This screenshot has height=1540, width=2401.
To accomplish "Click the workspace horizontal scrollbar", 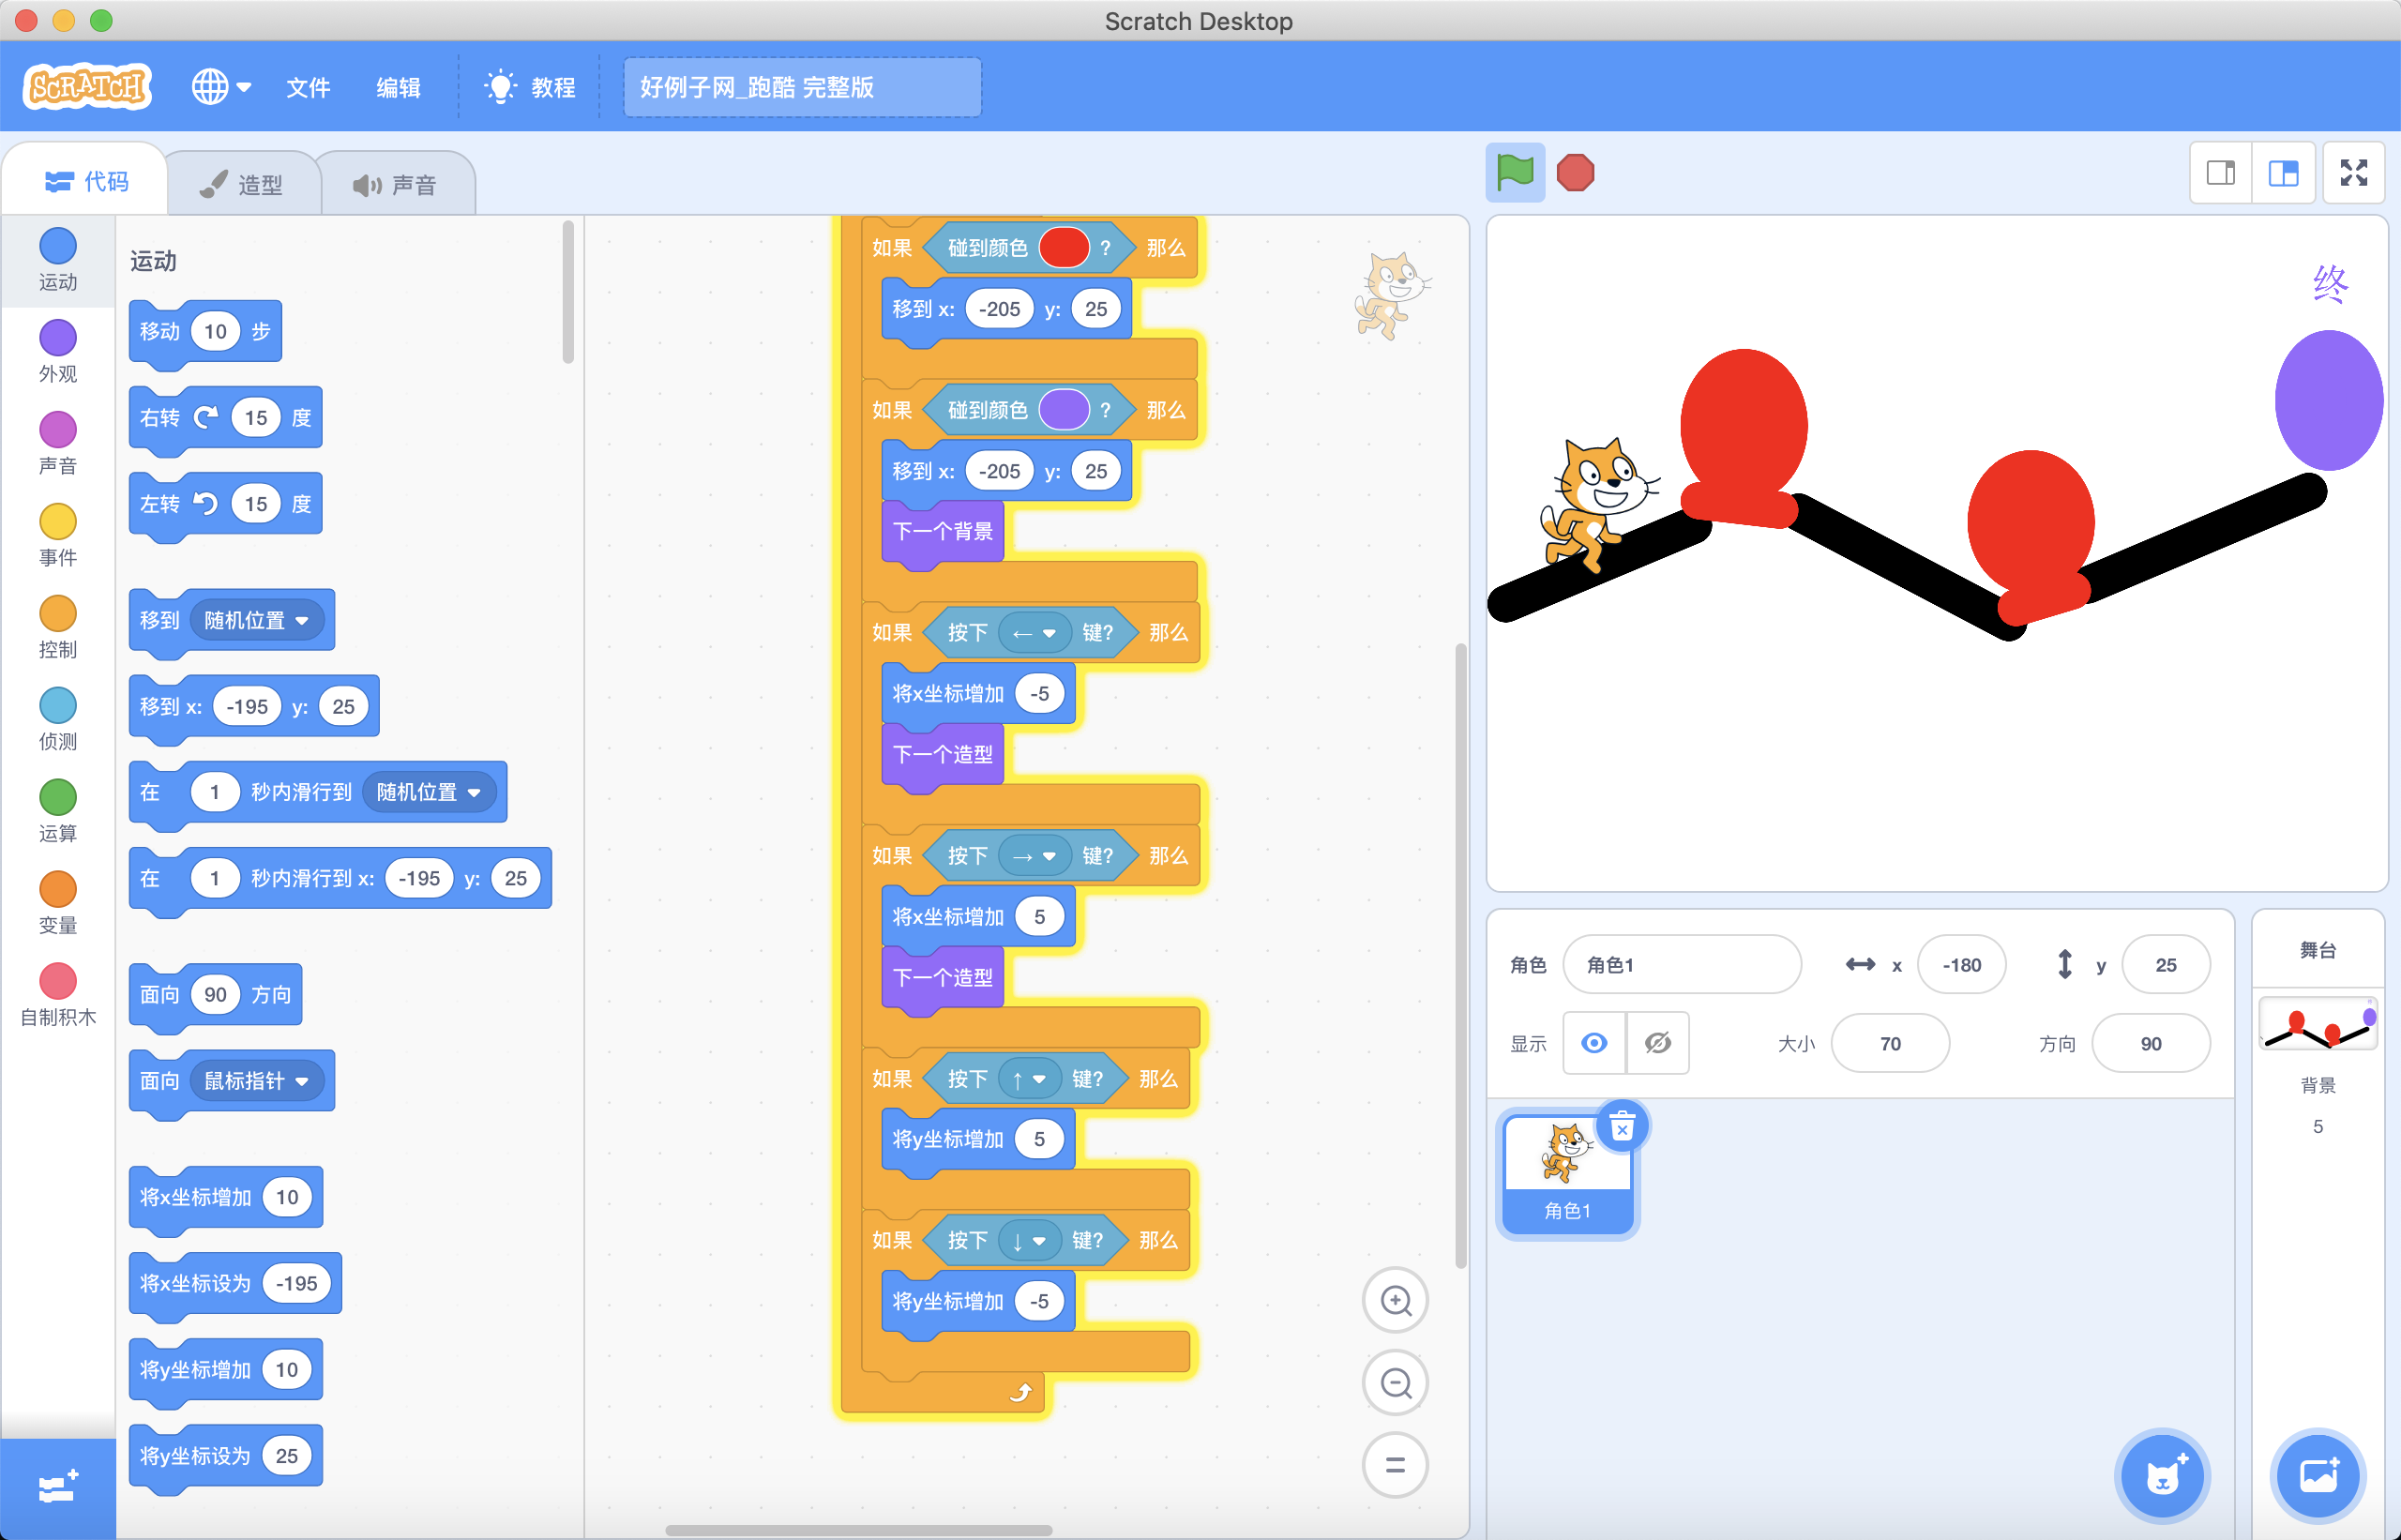I will [858, 1530].
